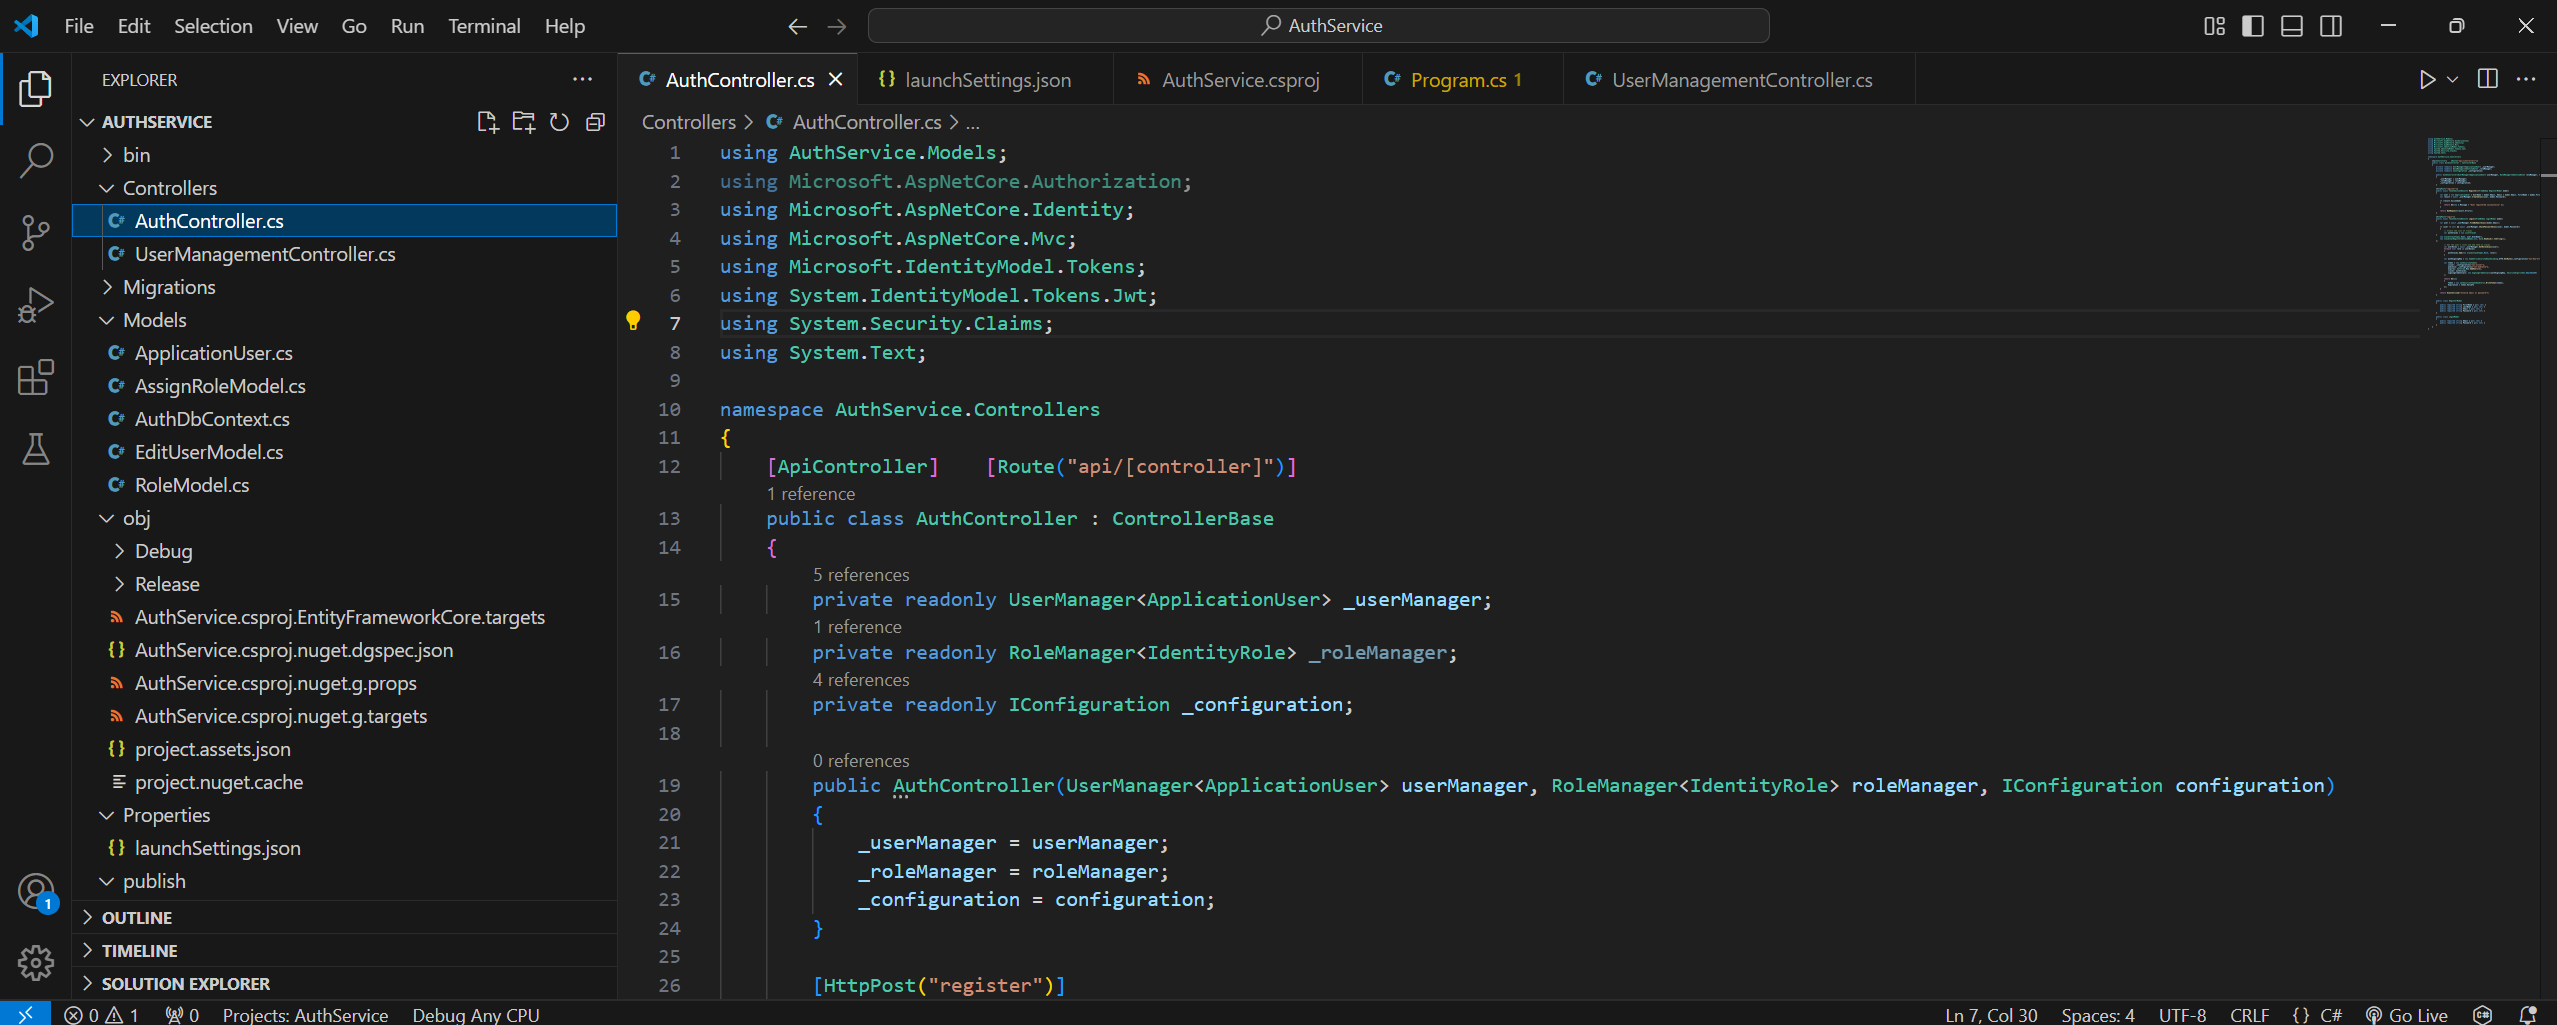The height and width of the screenshot is (1025, 2557).
Task: Click '5 references' CodeLens above _userManager
Action: pyautogui.click(x=861, y=575)
